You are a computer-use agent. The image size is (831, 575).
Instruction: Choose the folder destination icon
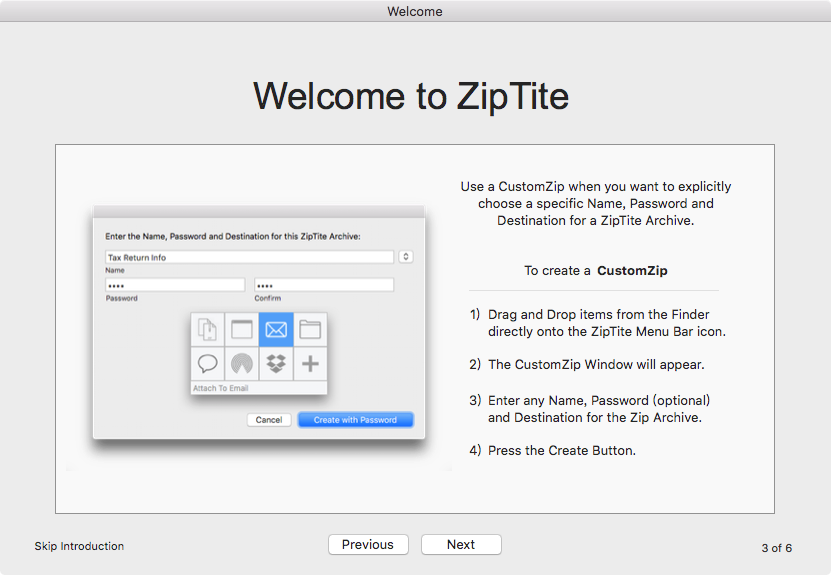tap(310, 330)
